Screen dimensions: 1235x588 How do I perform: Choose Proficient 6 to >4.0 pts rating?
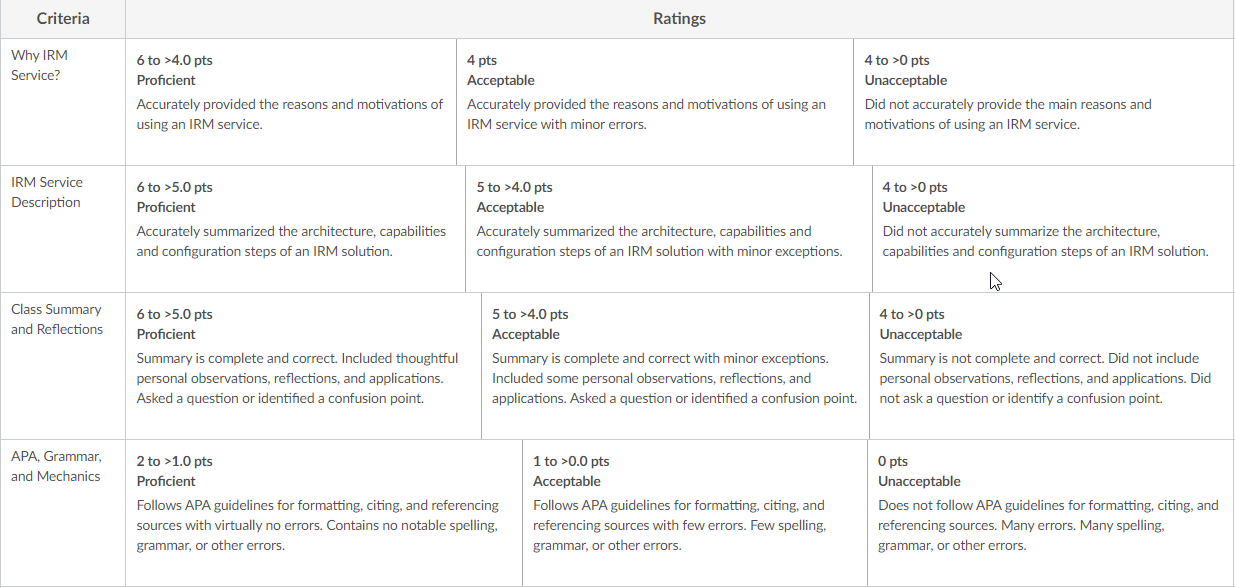pyautogui.click(x=291, y=102)
